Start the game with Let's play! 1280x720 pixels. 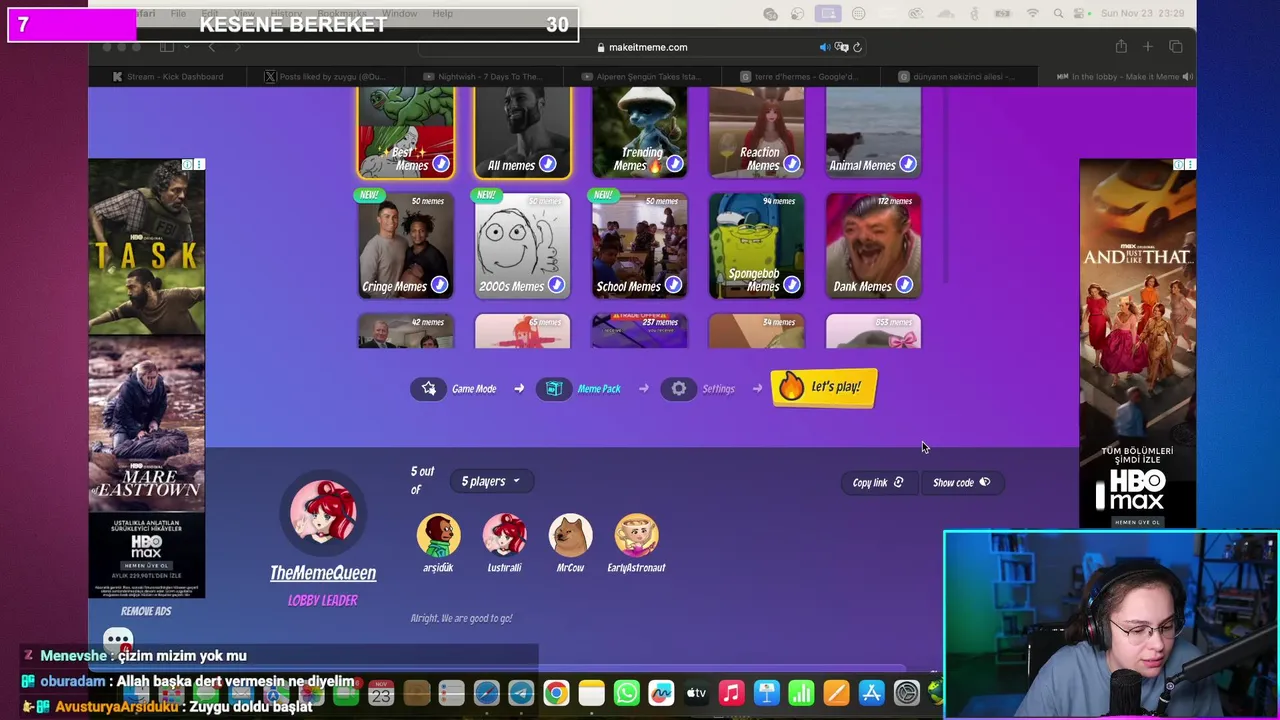coord(824,388)
